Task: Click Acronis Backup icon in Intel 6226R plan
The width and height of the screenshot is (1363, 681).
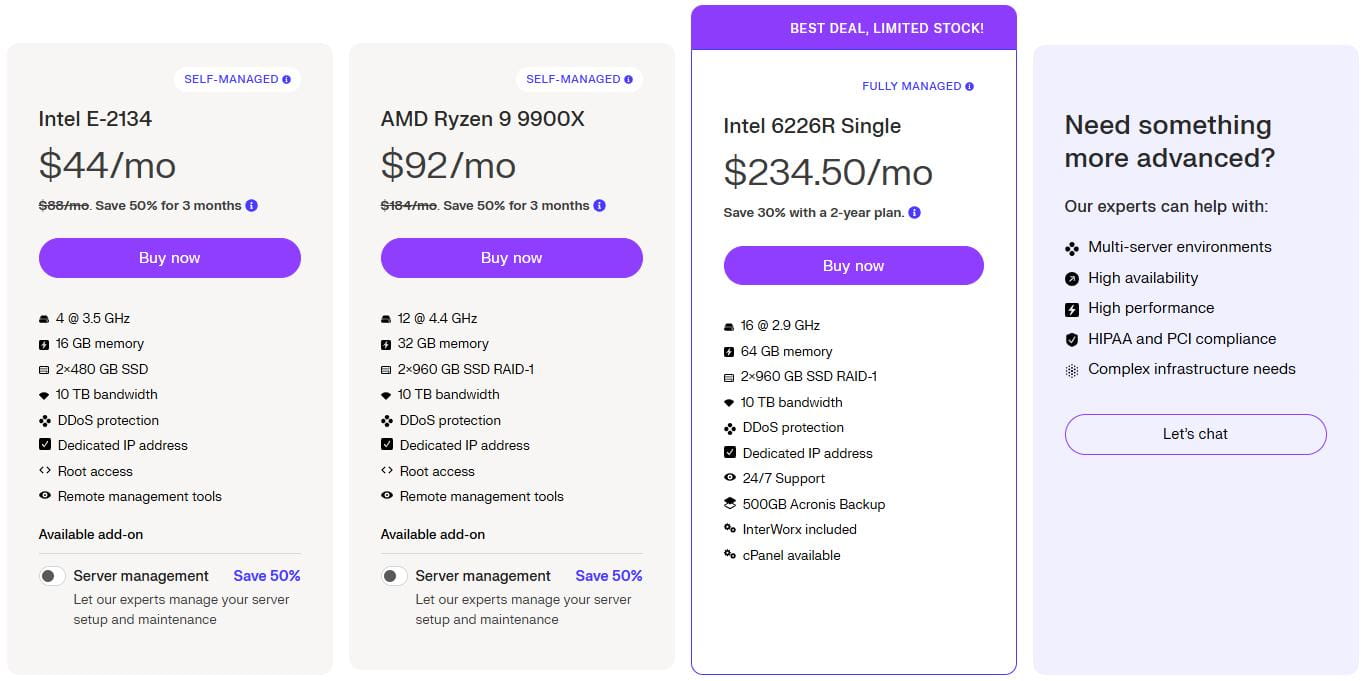Action: (730, 504)
